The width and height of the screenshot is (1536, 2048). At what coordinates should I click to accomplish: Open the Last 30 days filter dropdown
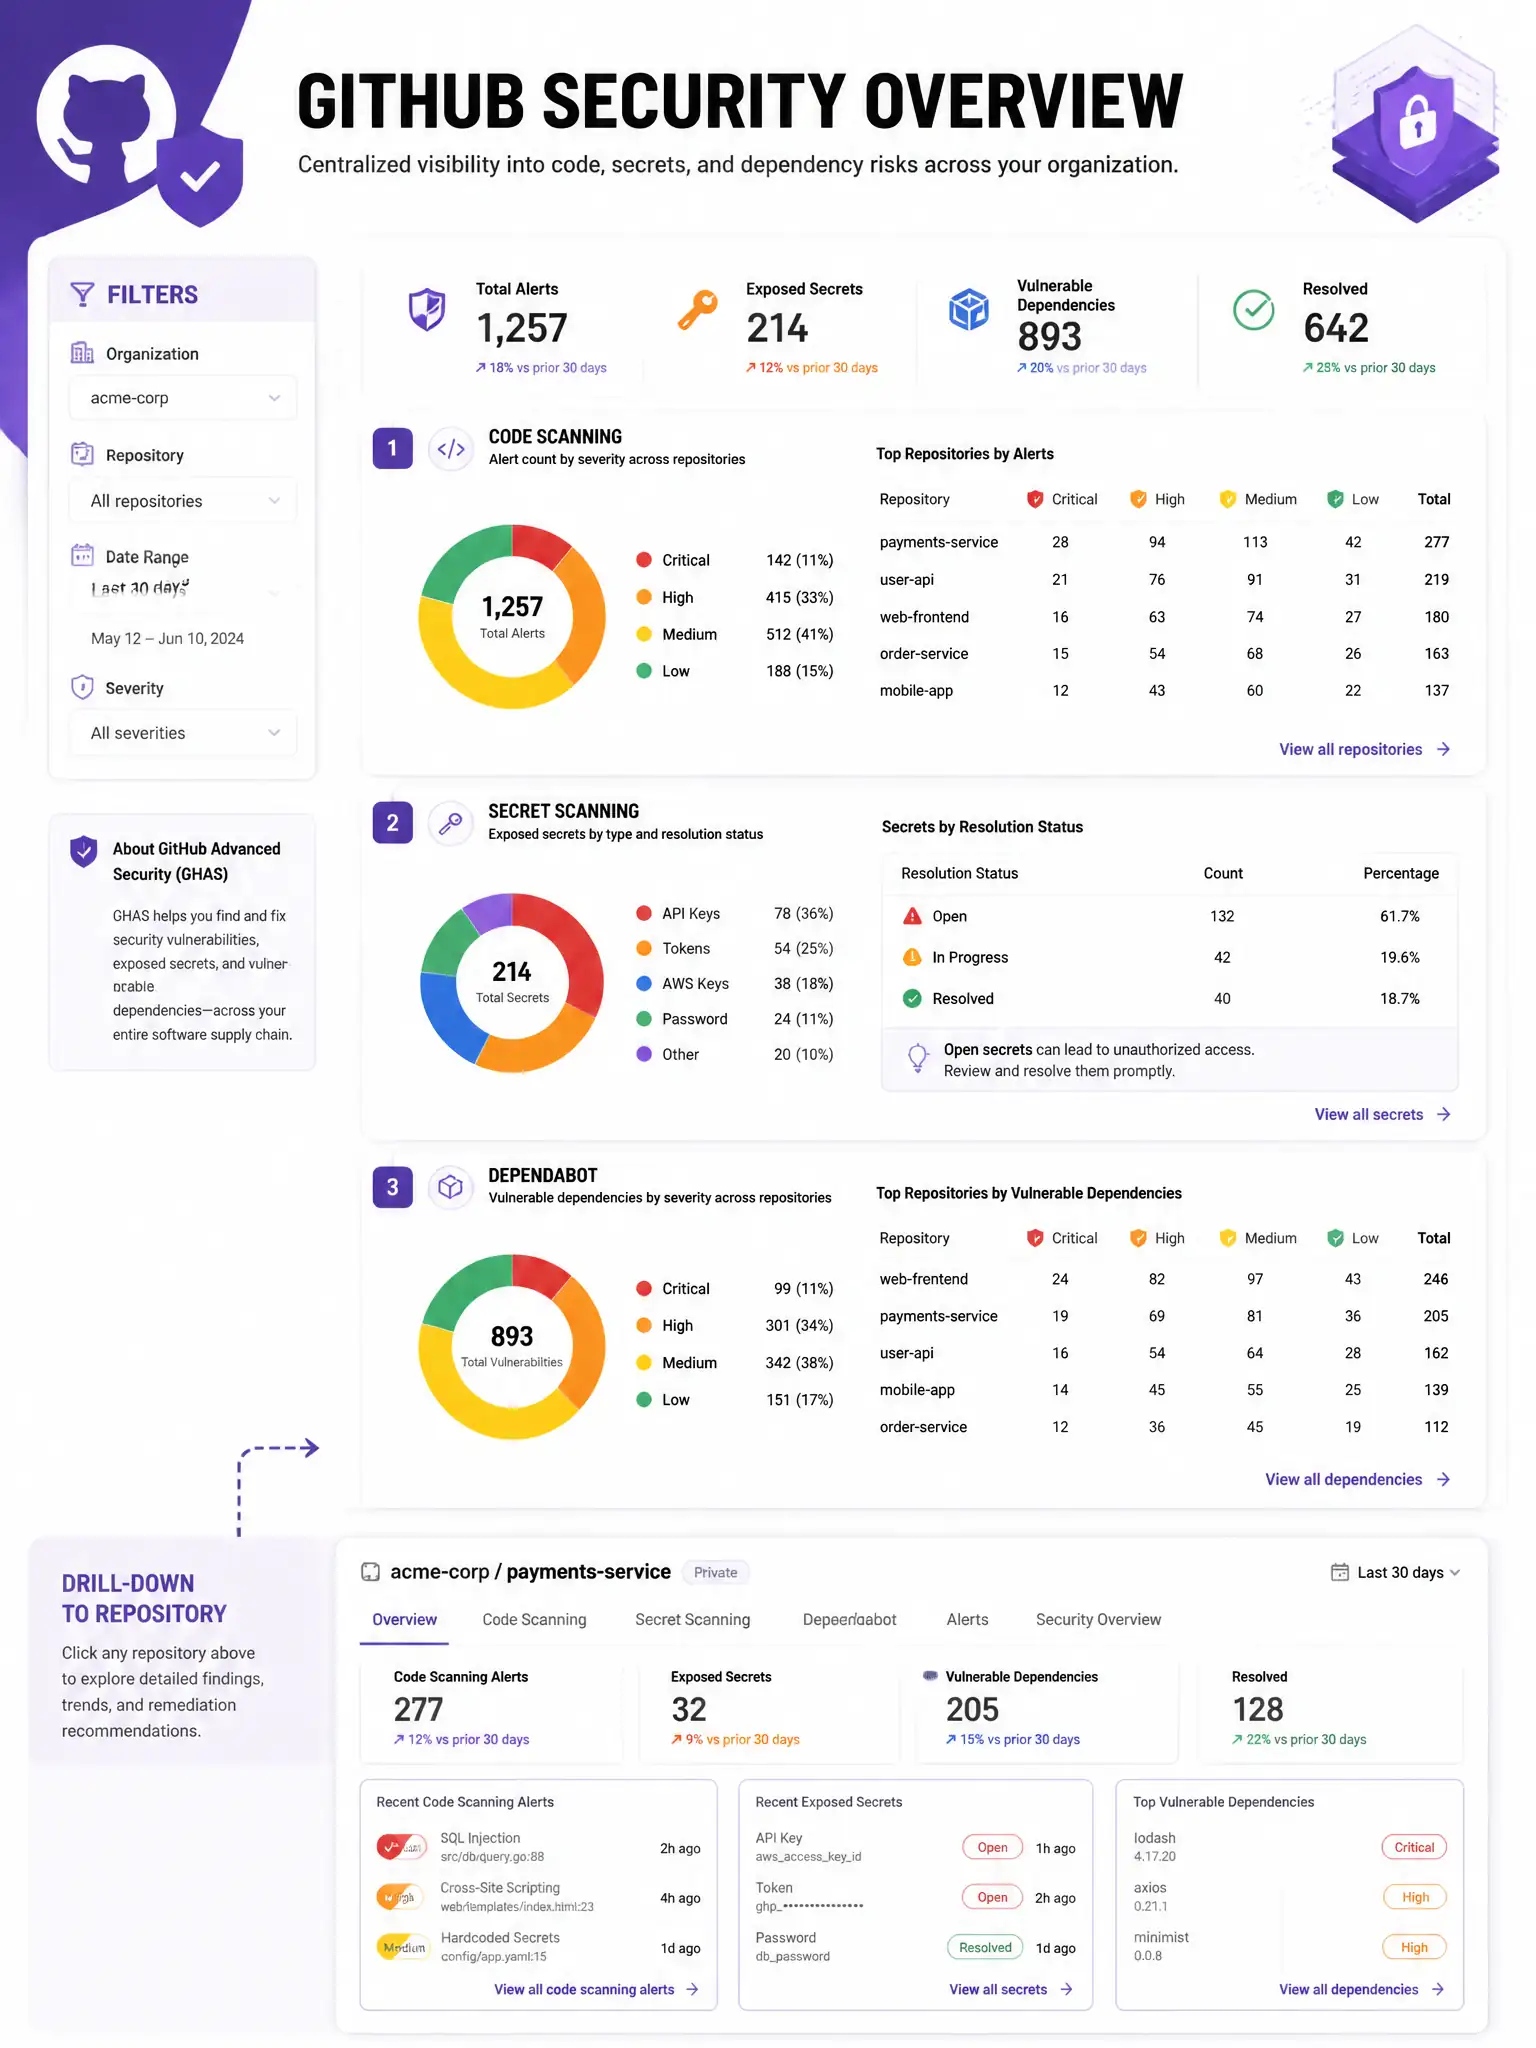click(x=183, y=589)
